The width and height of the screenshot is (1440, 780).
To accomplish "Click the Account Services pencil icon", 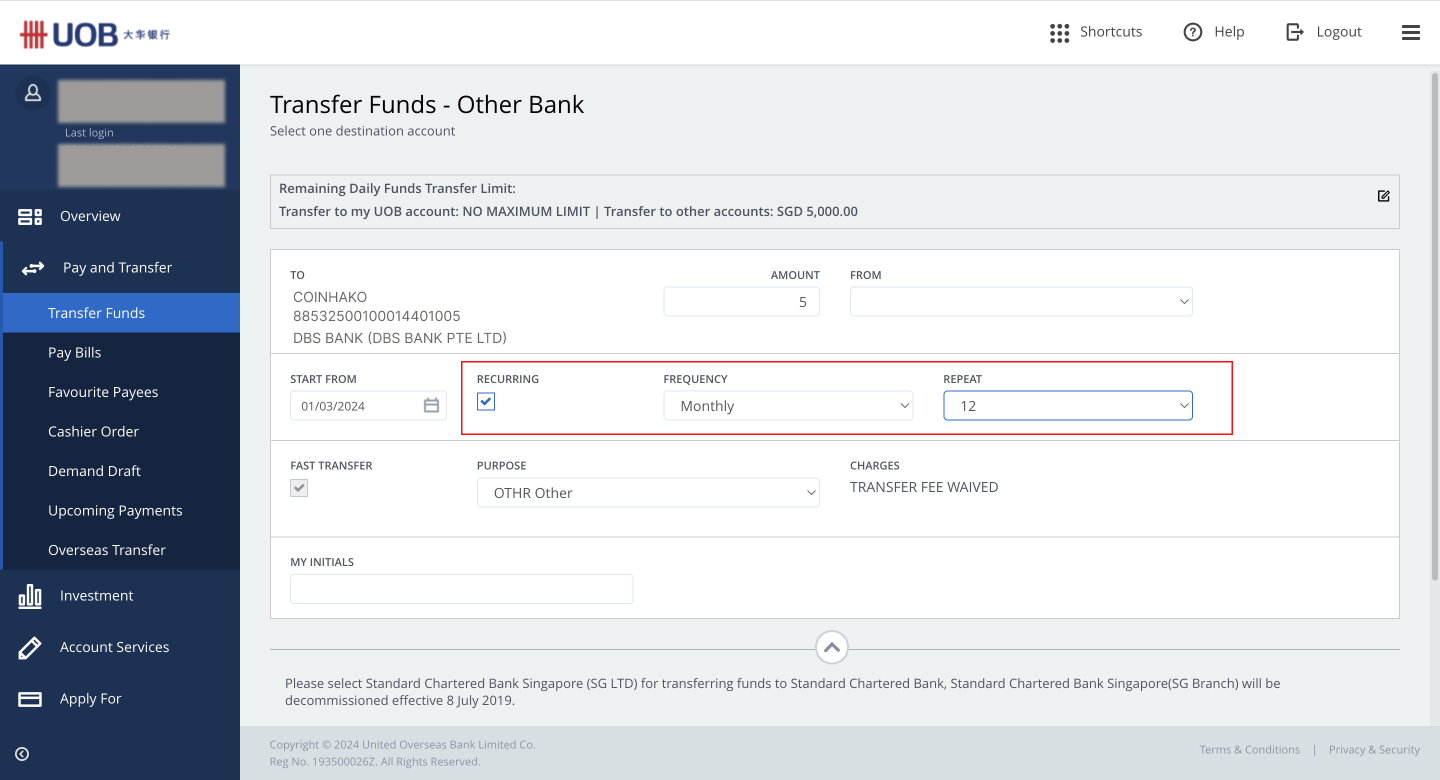I will (30, 648).
